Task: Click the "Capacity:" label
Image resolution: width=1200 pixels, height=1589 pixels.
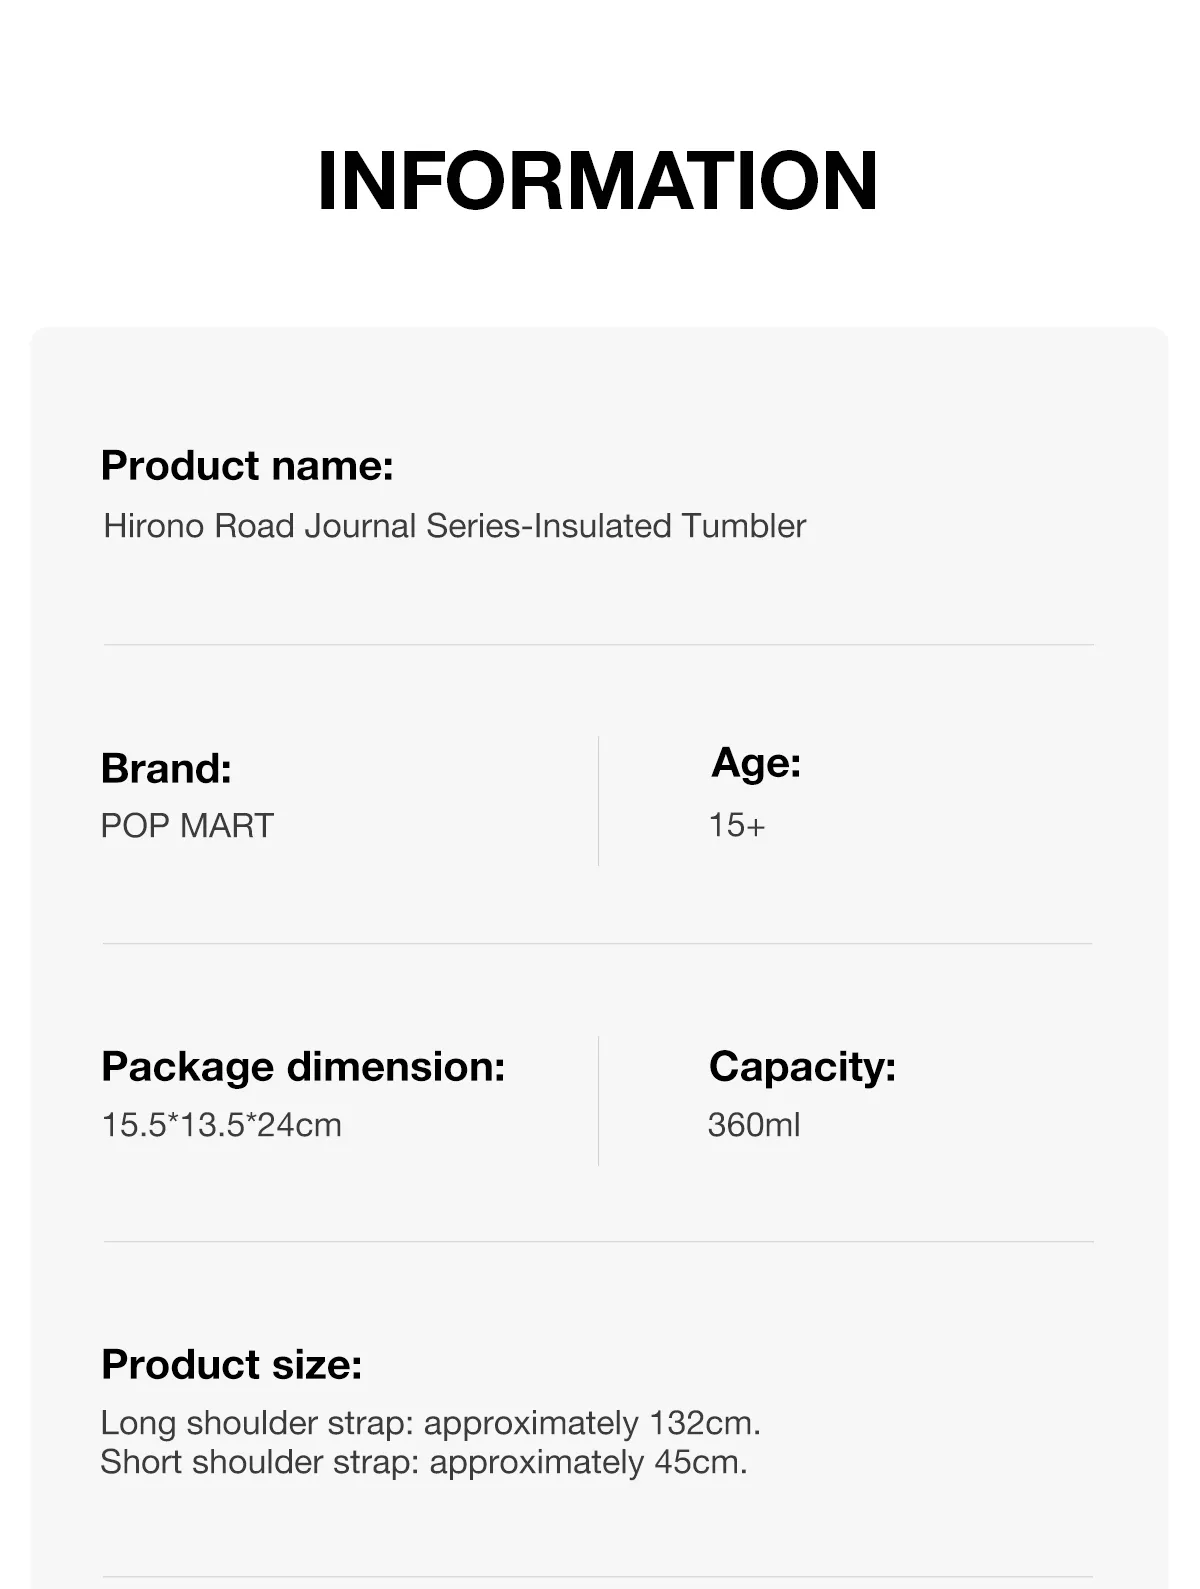Action: 802,1067
